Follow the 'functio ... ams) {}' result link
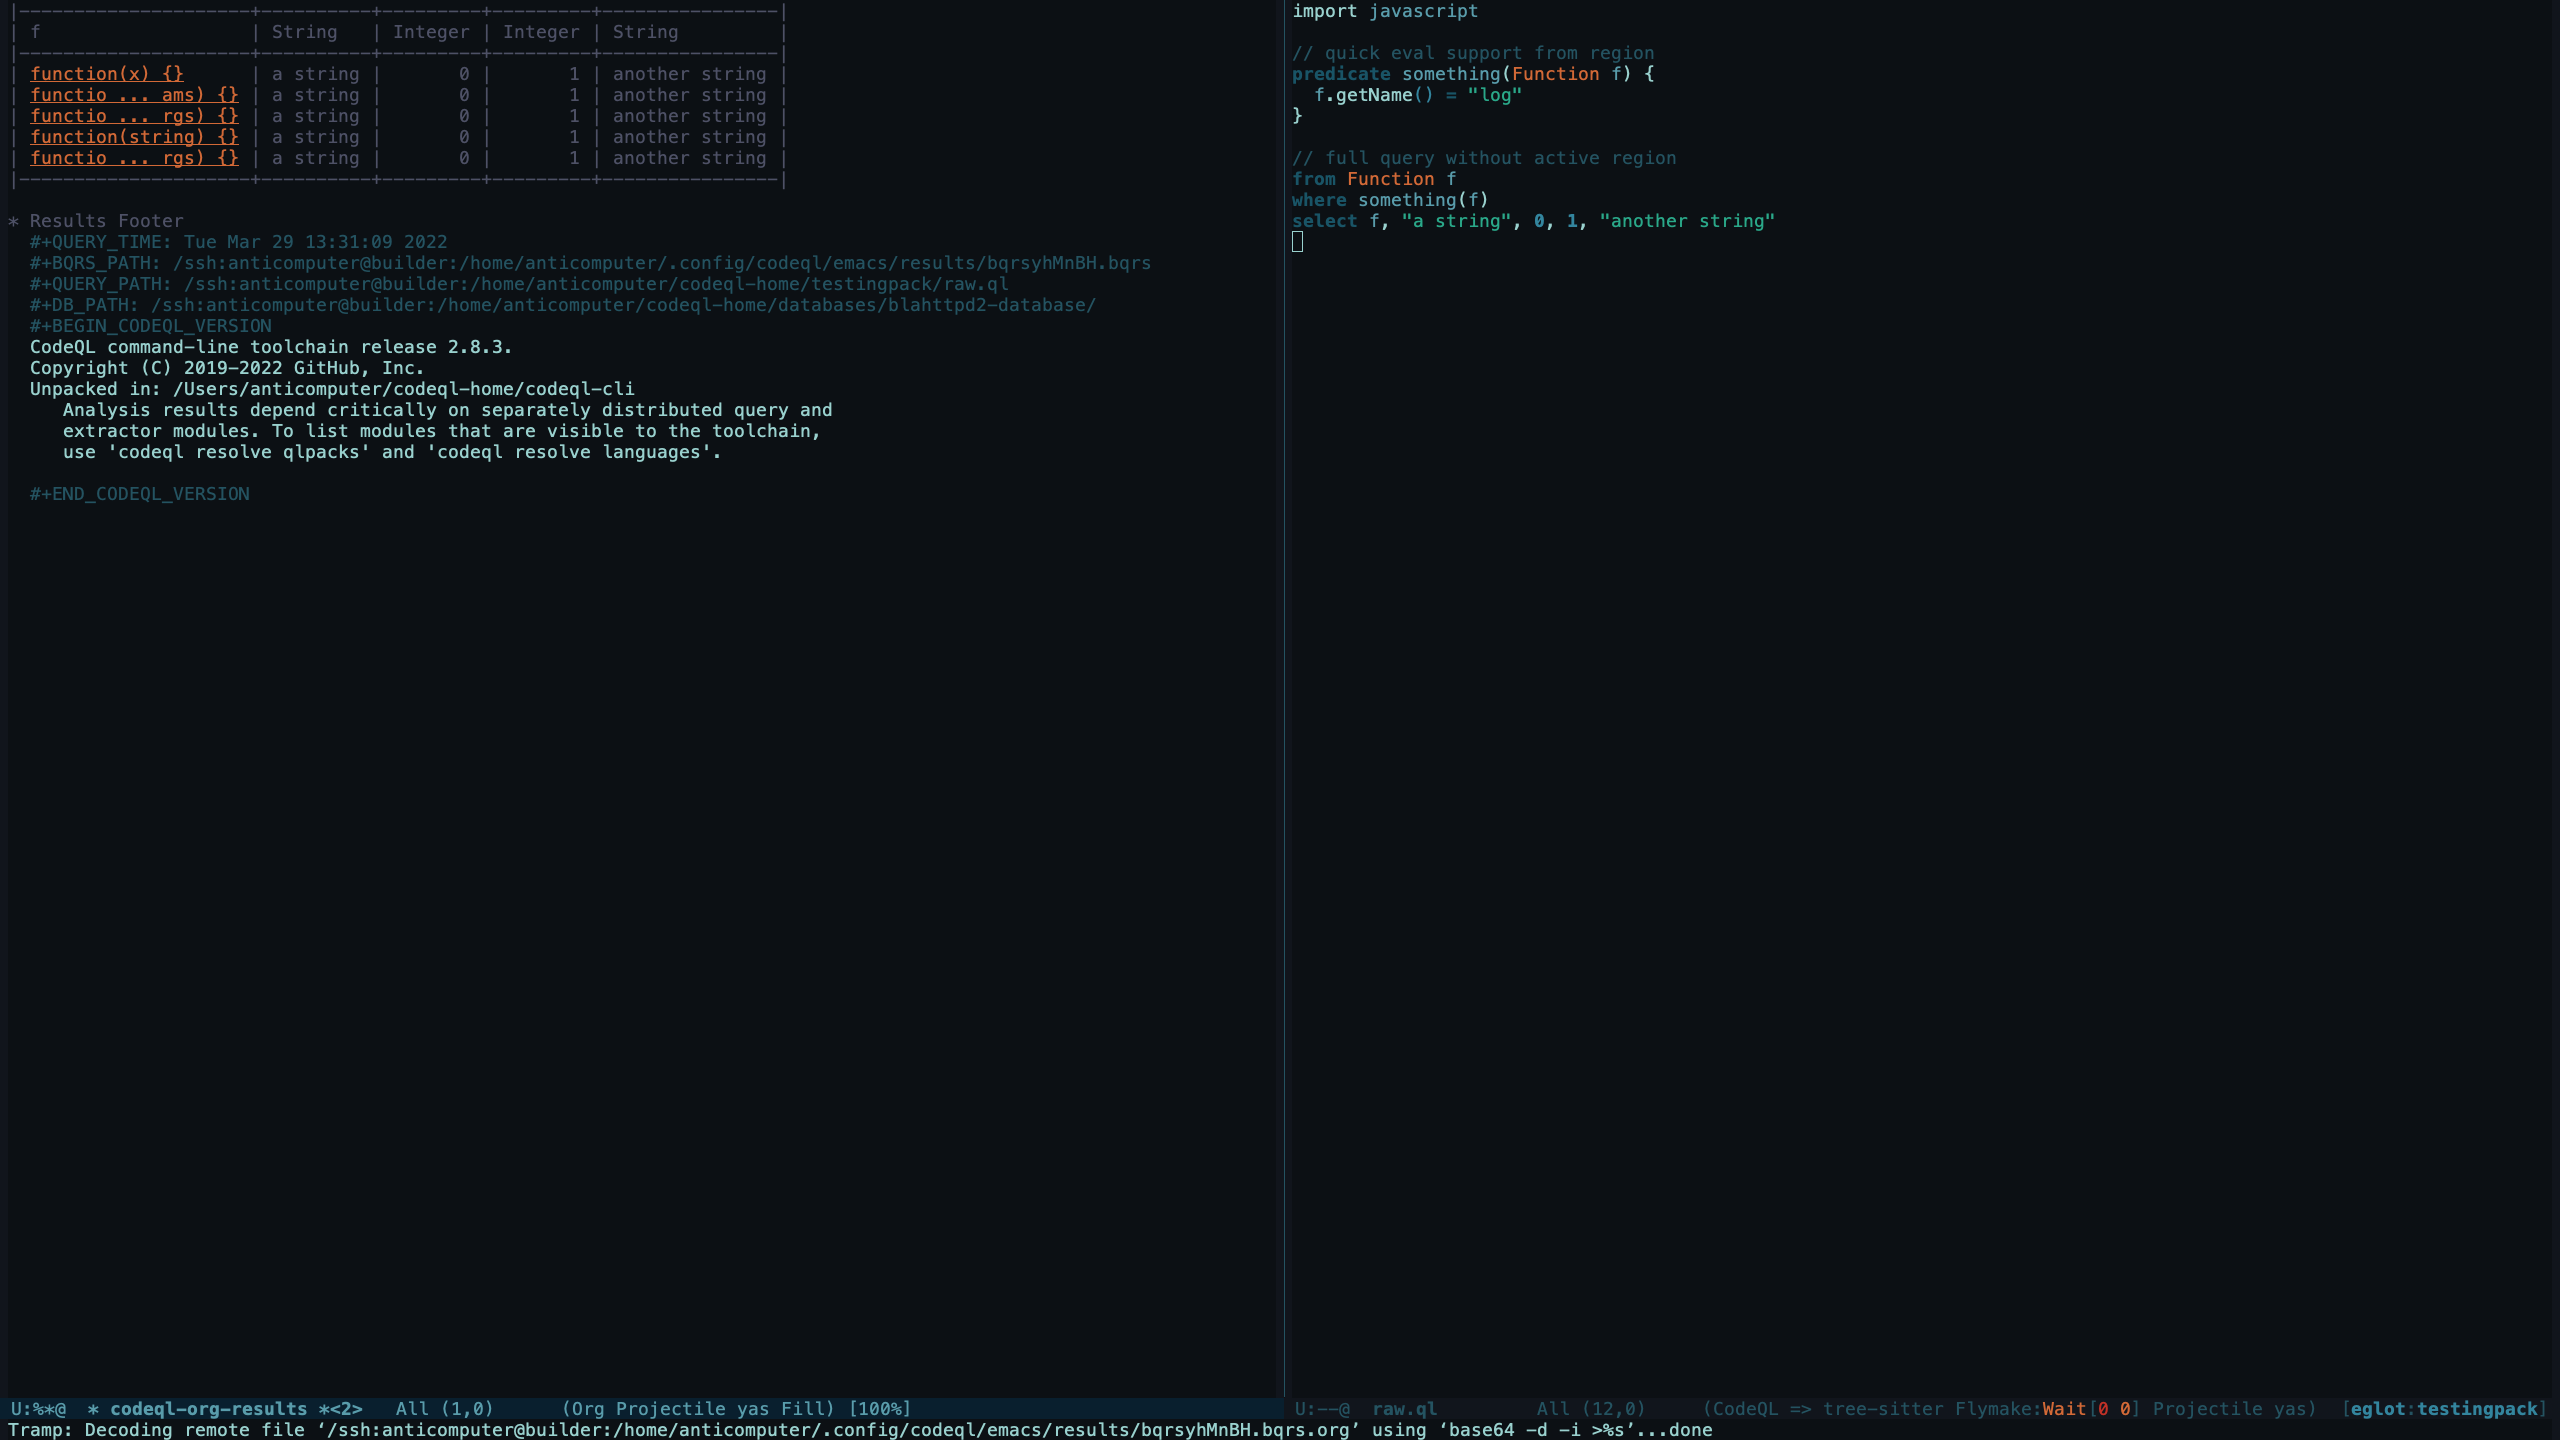2560x1440 pixels. click(x=134, y=95)
